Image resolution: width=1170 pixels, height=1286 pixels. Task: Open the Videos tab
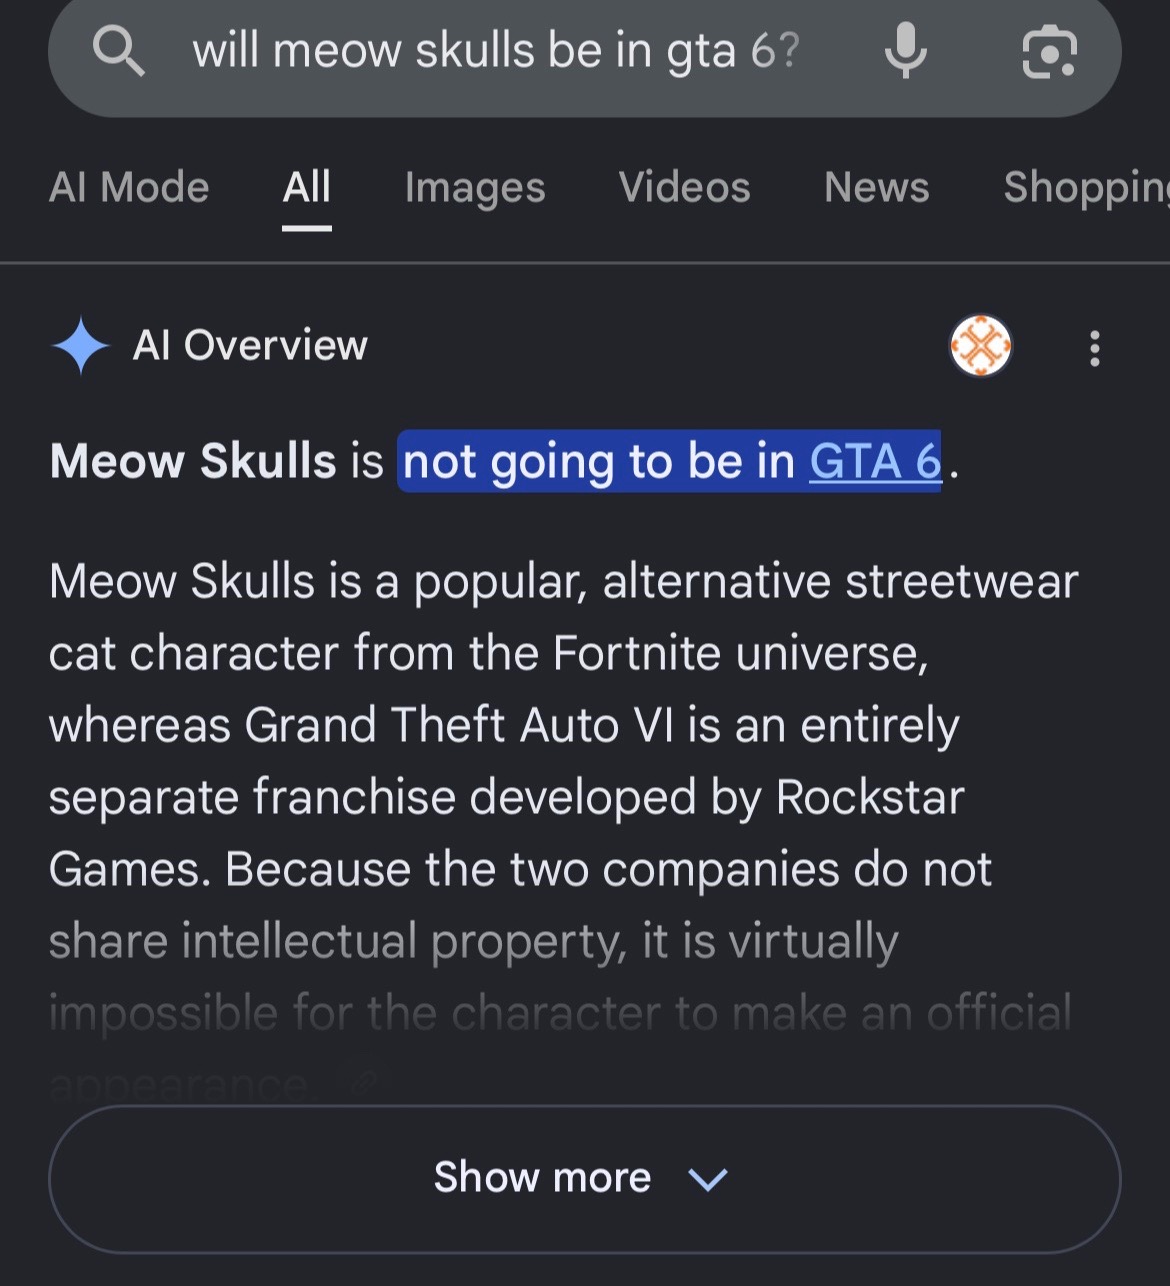click(684, 187)
